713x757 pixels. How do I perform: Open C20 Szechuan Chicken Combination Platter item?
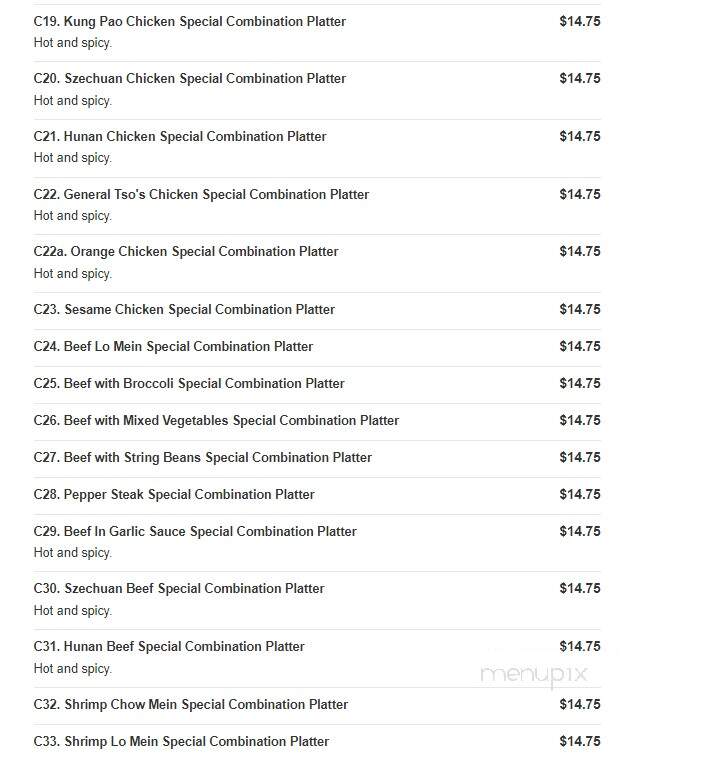[190, 79]
